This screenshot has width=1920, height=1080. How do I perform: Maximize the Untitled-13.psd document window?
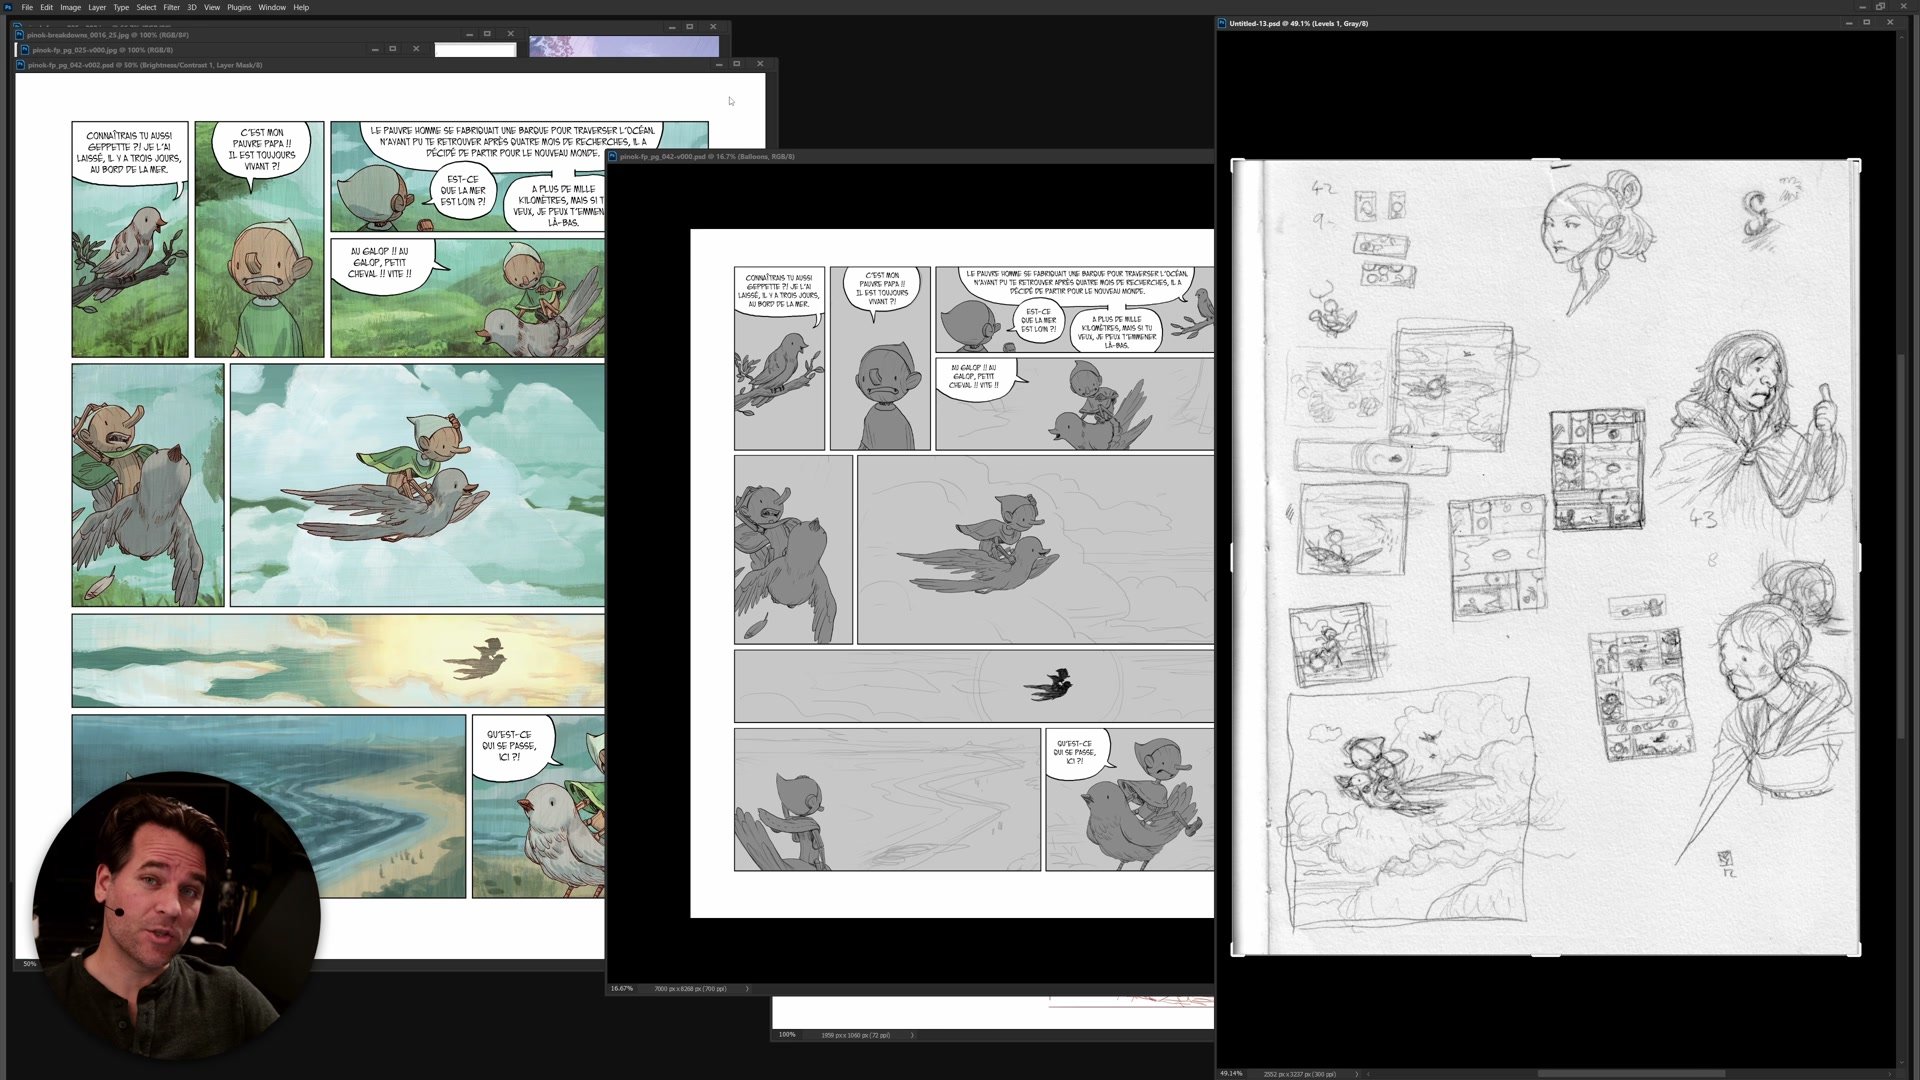(x=1866, y=23)
